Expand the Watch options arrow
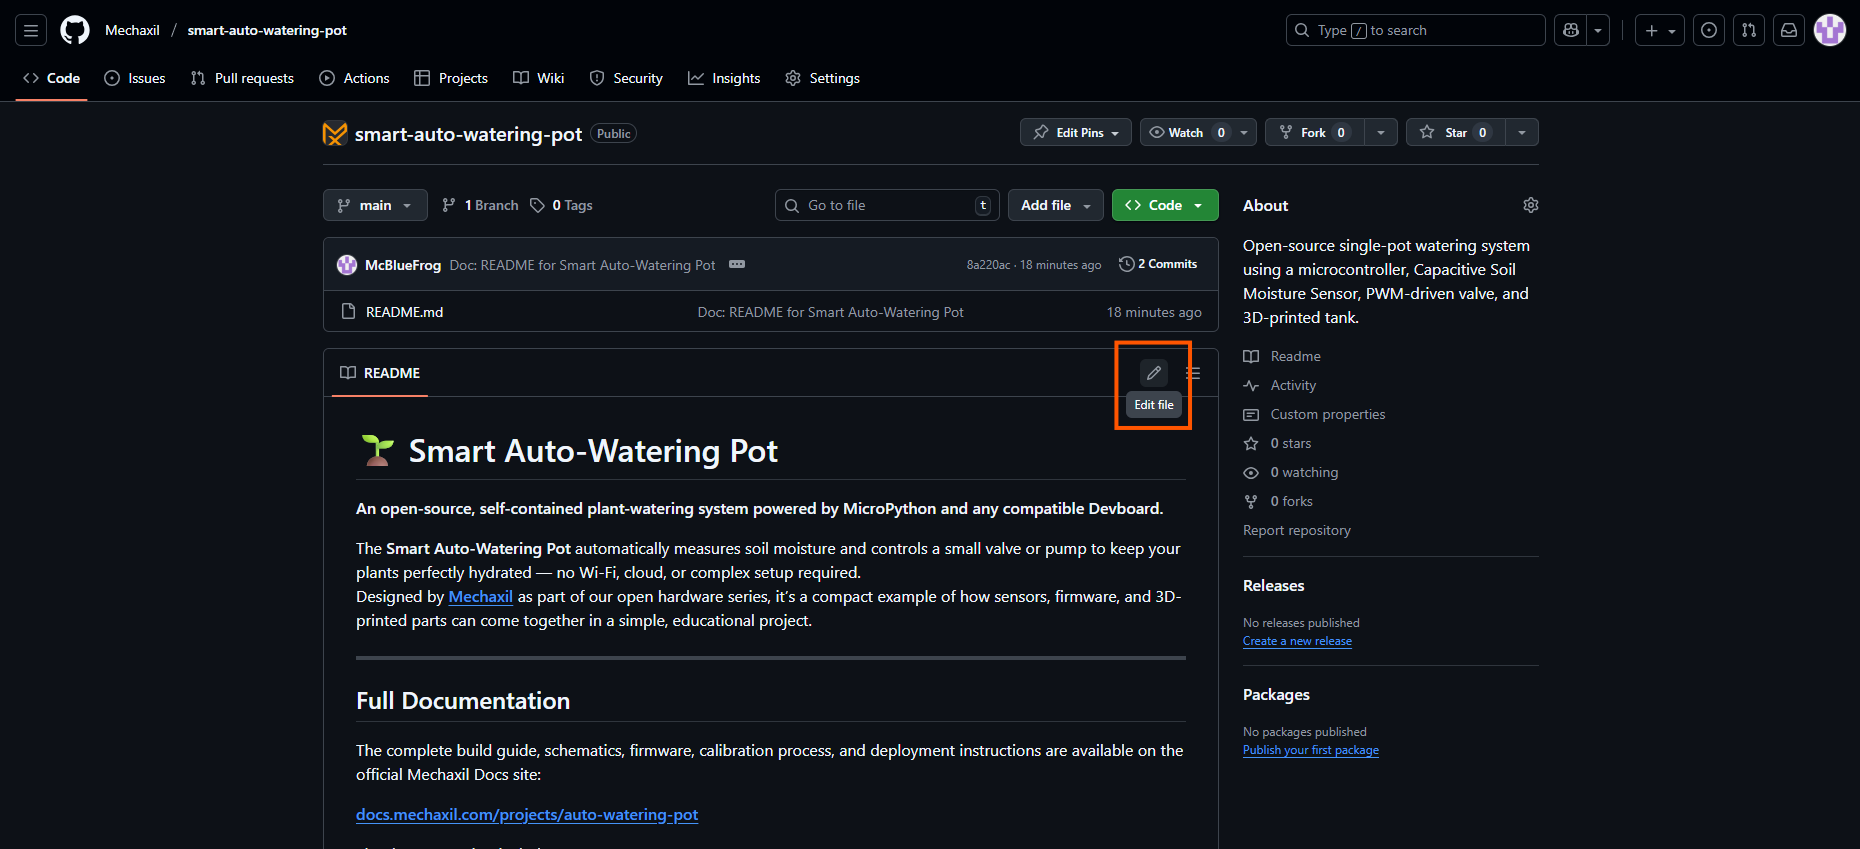 click(x=1244, y=132)
